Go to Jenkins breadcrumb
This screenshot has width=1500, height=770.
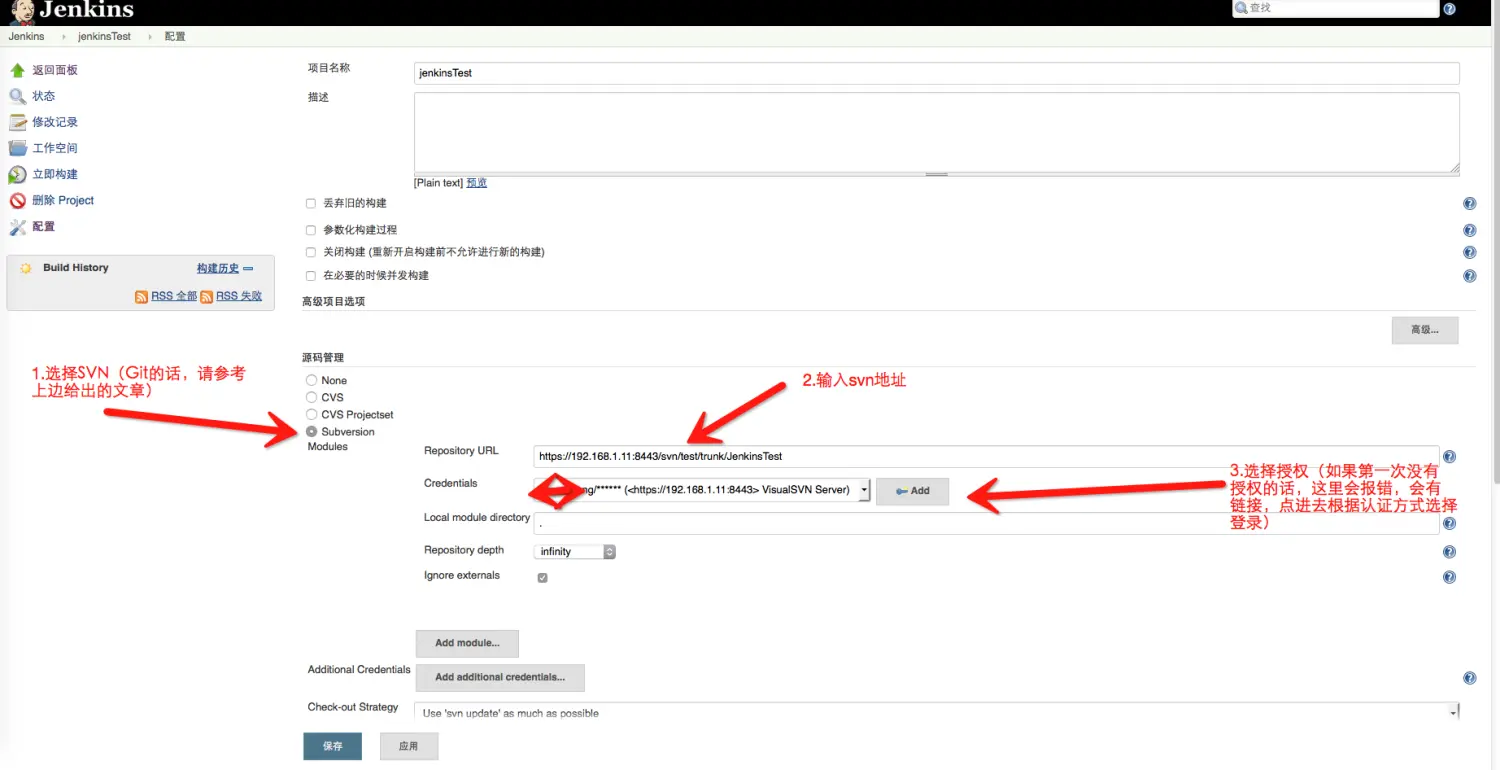pyautogui.click(x=27, y=36)
